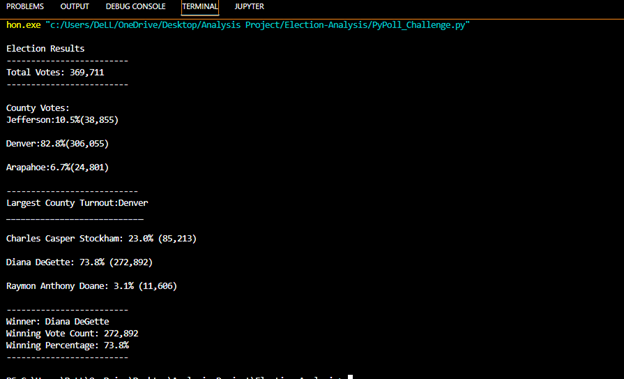Select the 'Total Votes: 369,711' line

[55, 72]
